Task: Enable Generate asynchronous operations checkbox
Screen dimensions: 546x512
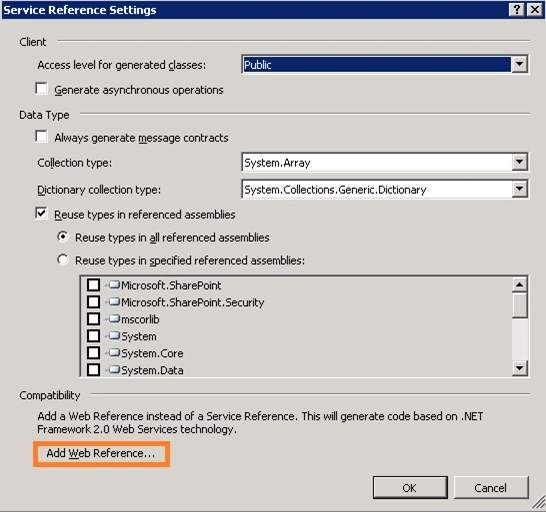Action: (x=41, y=88)
